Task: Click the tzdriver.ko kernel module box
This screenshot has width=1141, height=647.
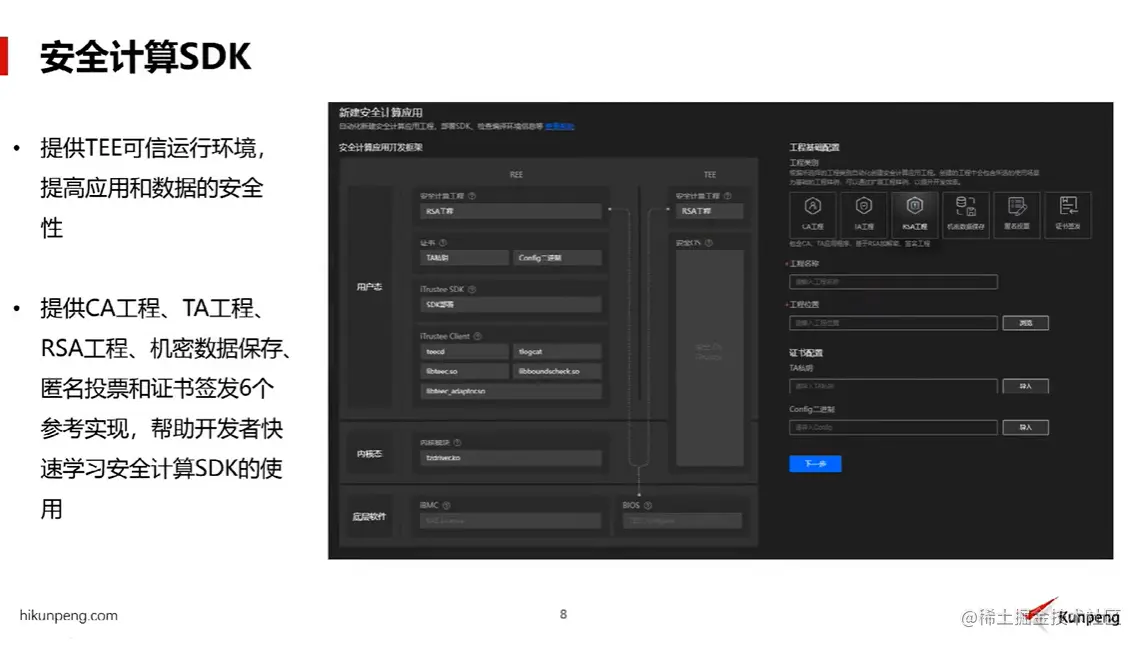Action: (x=511, y=458)
